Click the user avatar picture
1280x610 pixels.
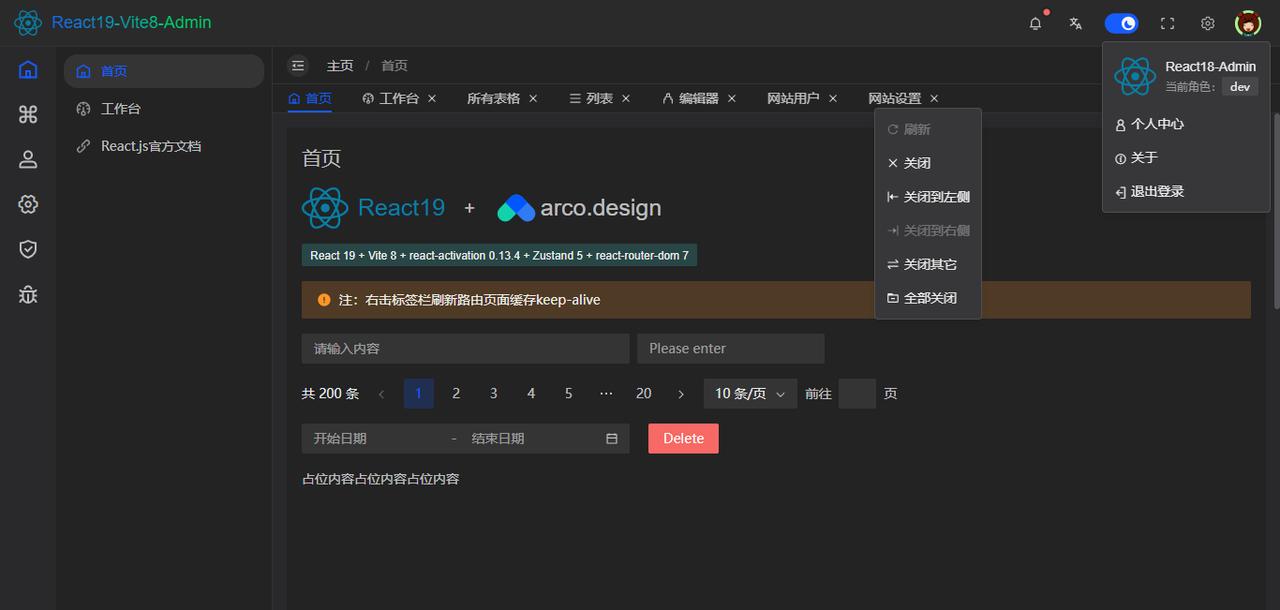click(1248, 23)
